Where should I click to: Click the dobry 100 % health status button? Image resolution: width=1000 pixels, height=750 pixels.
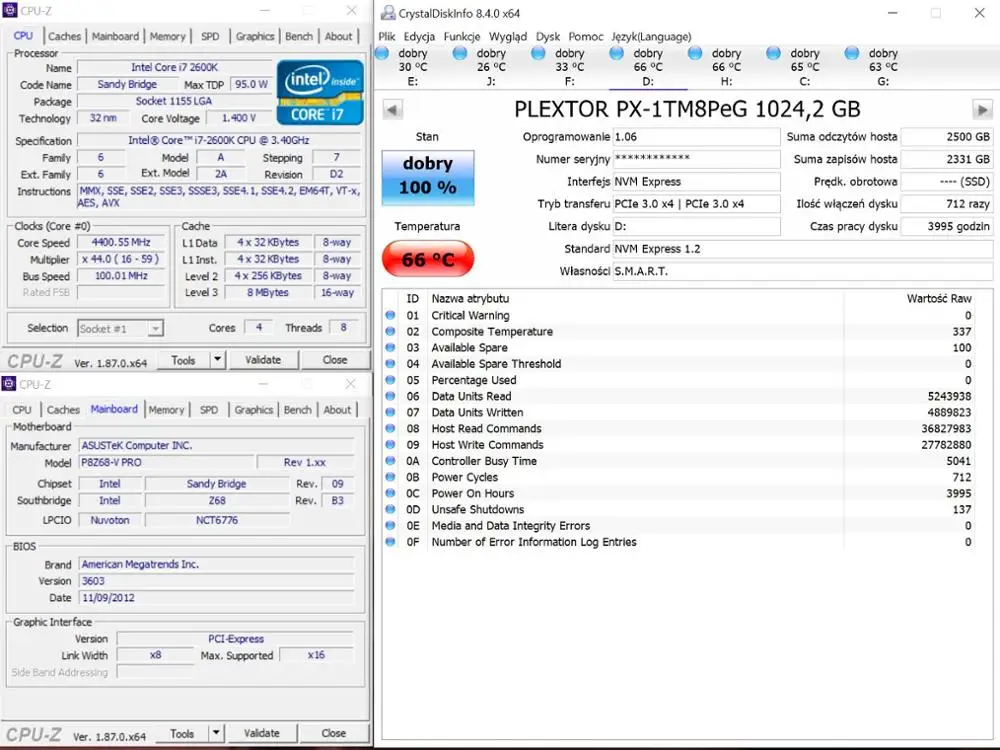click(428, 177)
